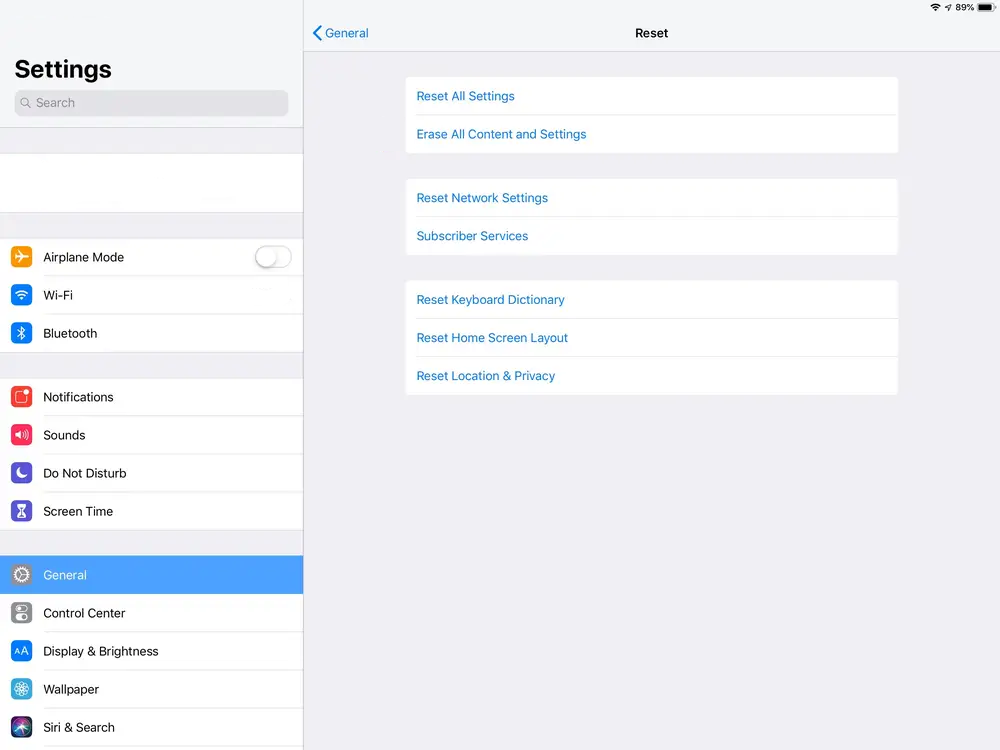Tap Reset Keyboard Dictionary
The height and width of the screenshot is (750, 1000).
pyautogui.click(x=490, y=300)
